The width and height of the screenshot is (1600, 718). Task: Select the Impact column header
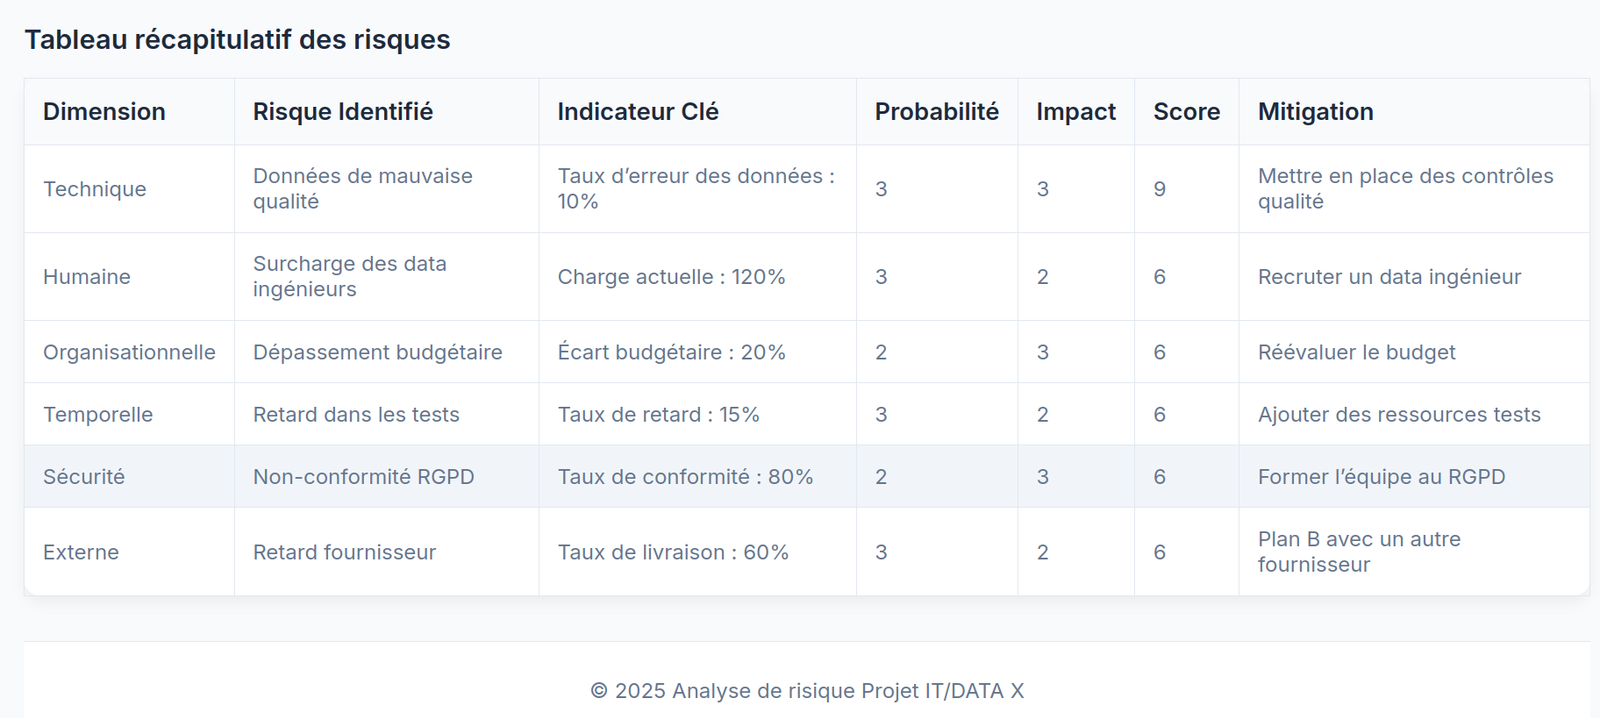(1075, 112)
